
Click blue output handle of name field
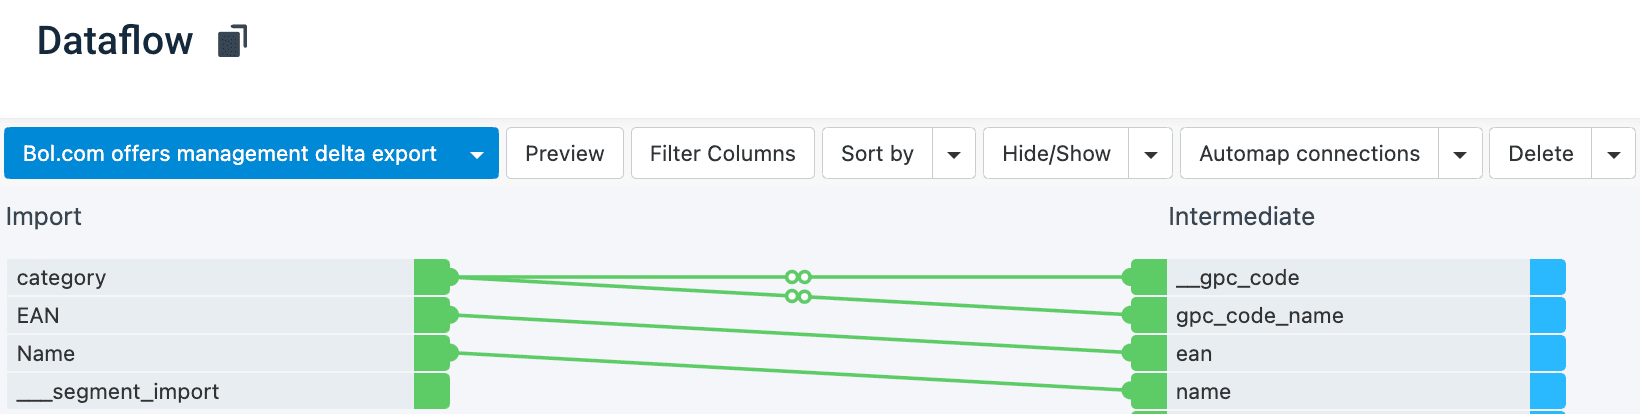click(1547, 391)
